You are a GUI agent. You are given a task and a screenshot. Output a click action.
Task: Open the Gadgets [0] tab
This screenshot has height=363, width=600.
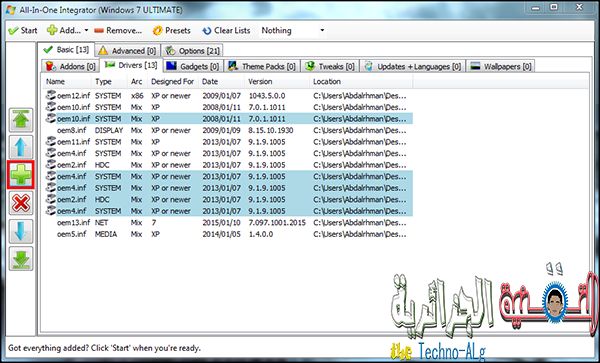tap(193, 67)
